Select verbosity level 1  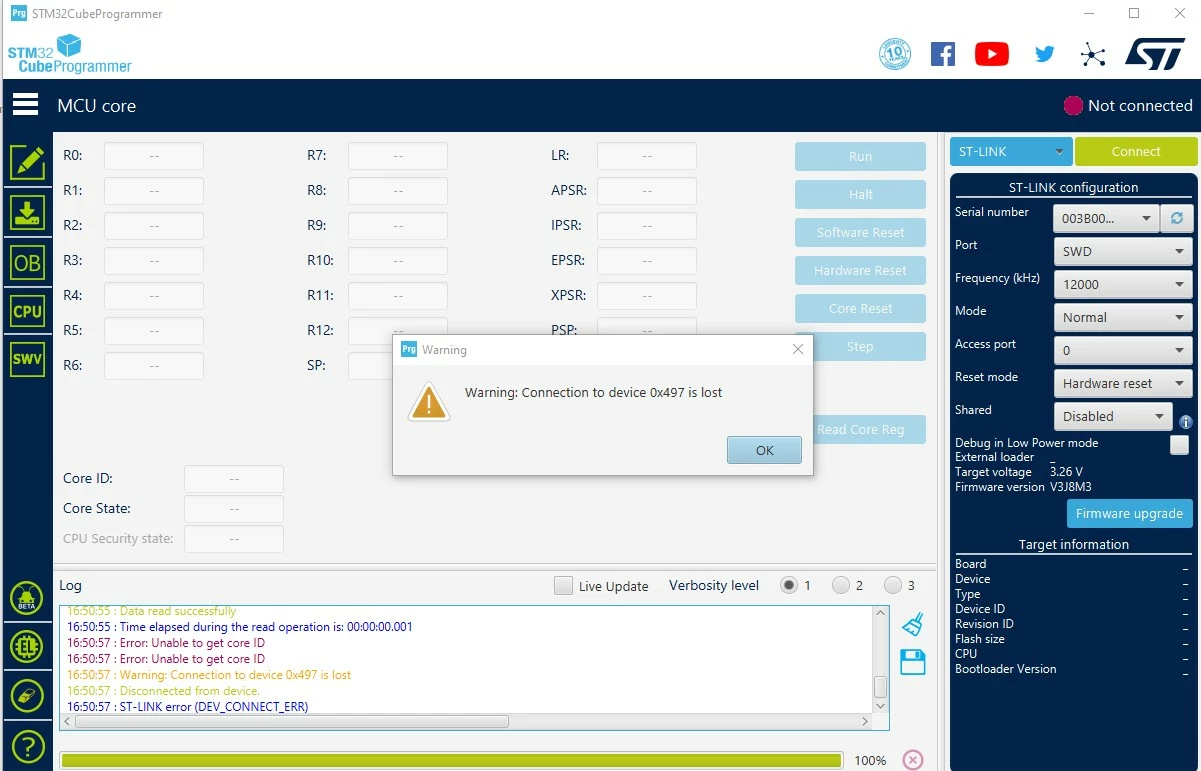point(789,585)
